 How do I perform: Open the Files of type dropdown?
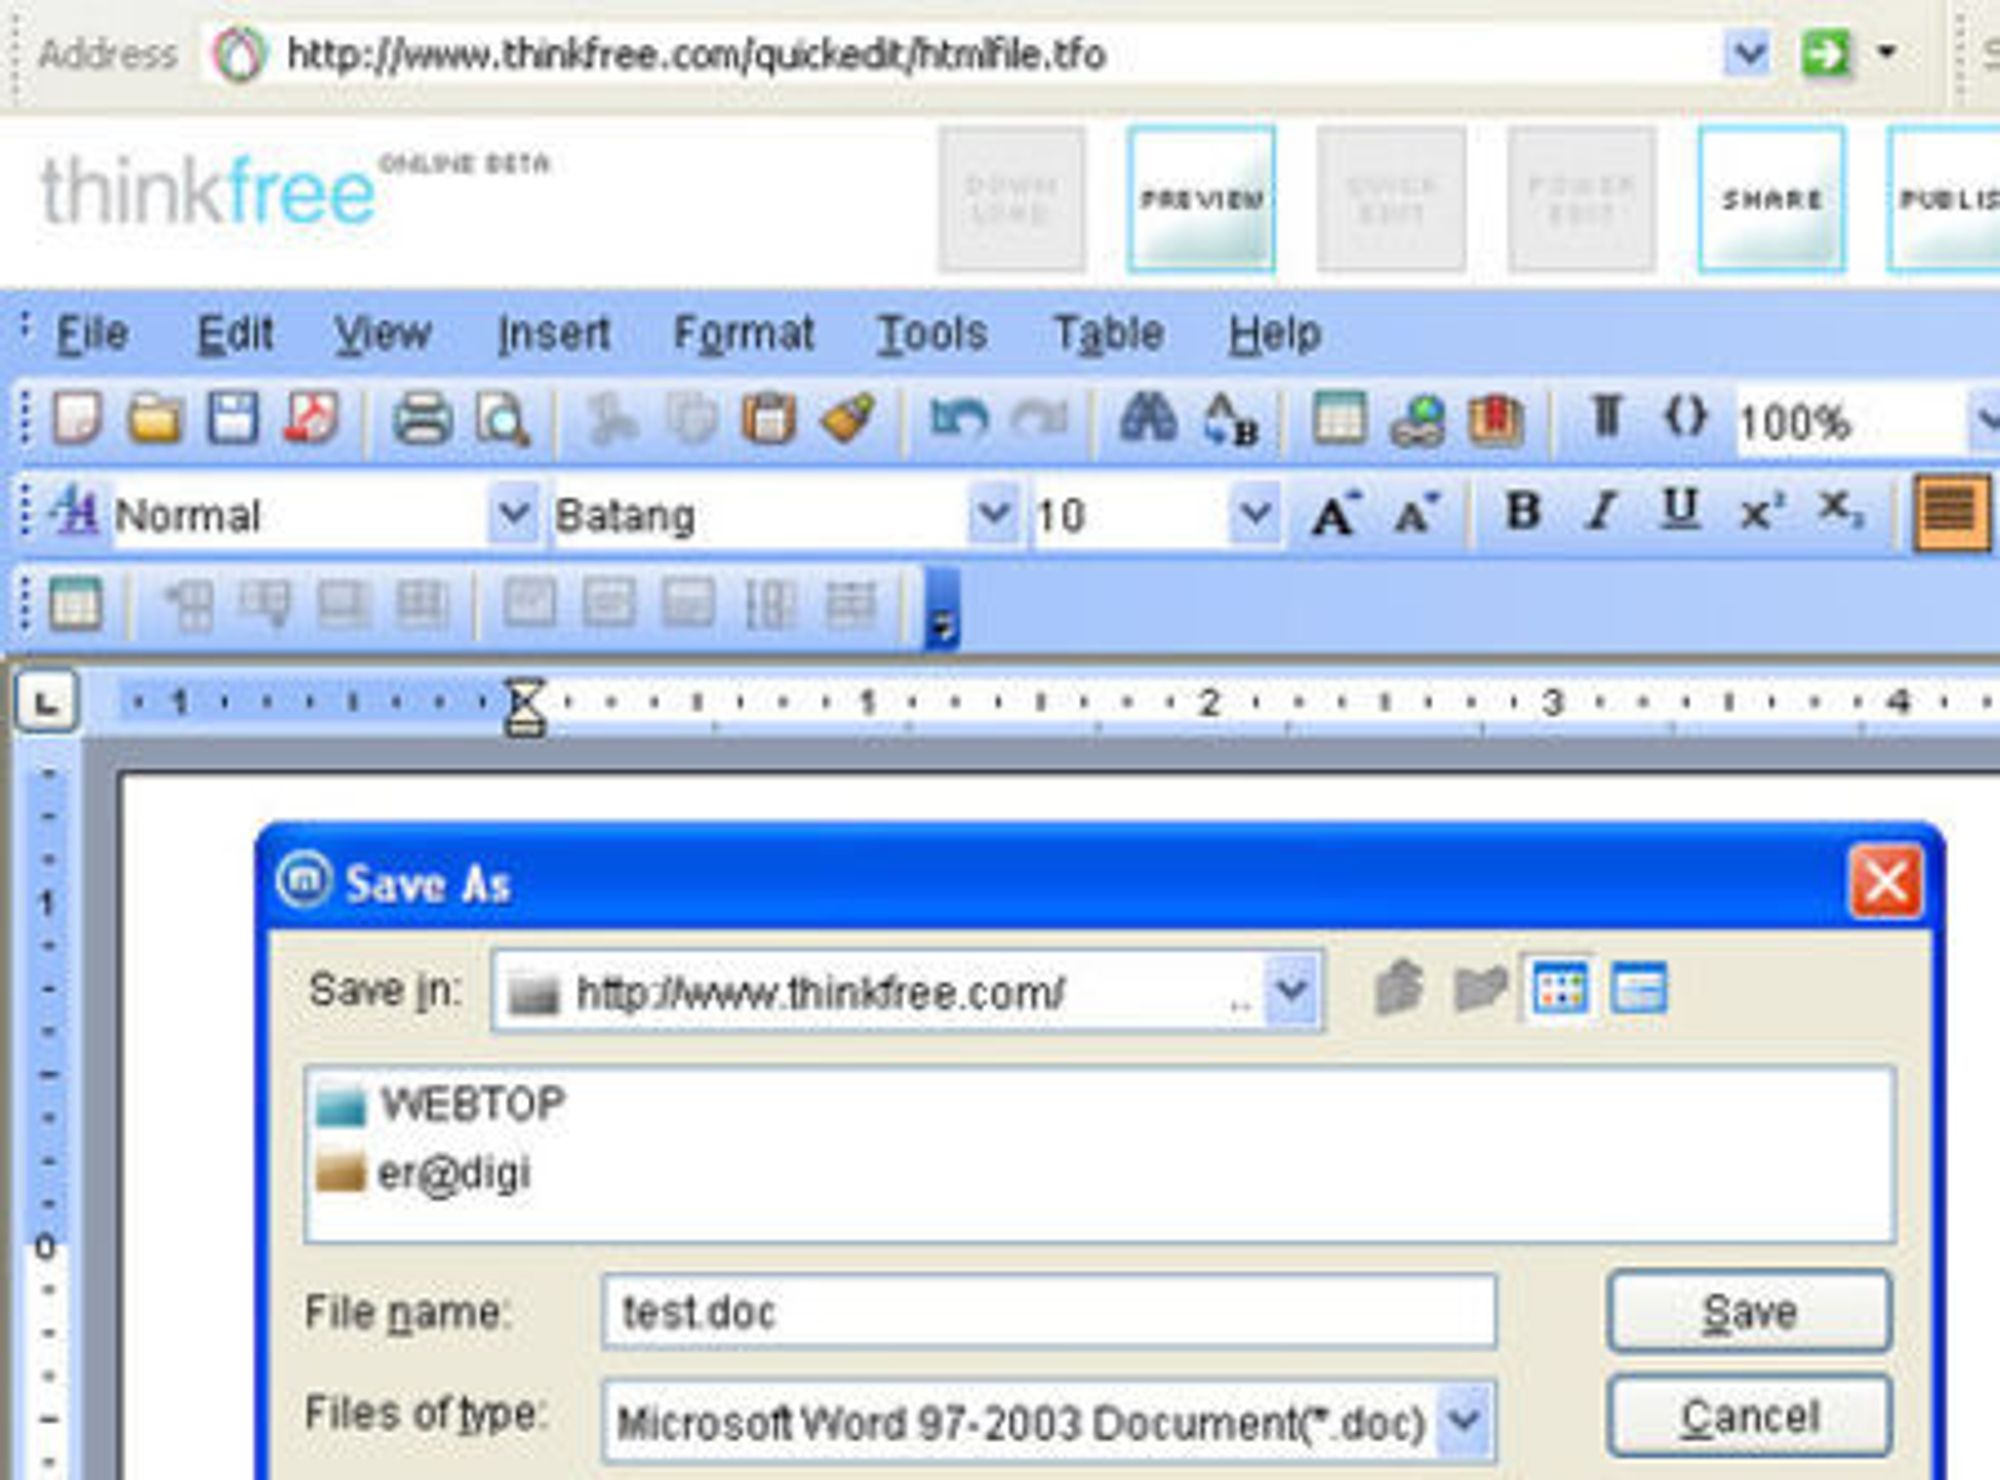point(1463,1420)
